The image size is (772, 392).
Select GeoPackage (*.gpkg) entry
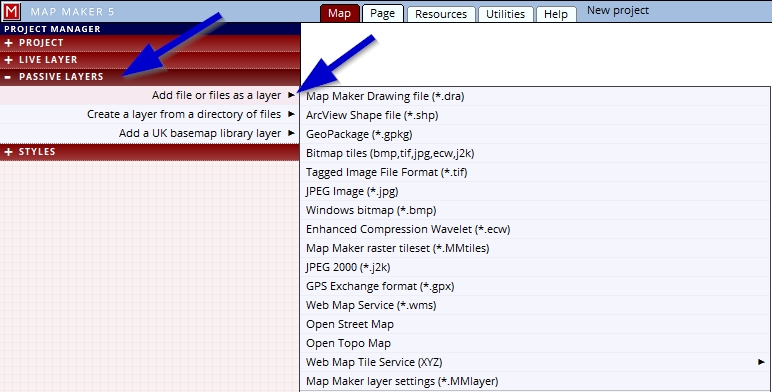tap(535, 134)
